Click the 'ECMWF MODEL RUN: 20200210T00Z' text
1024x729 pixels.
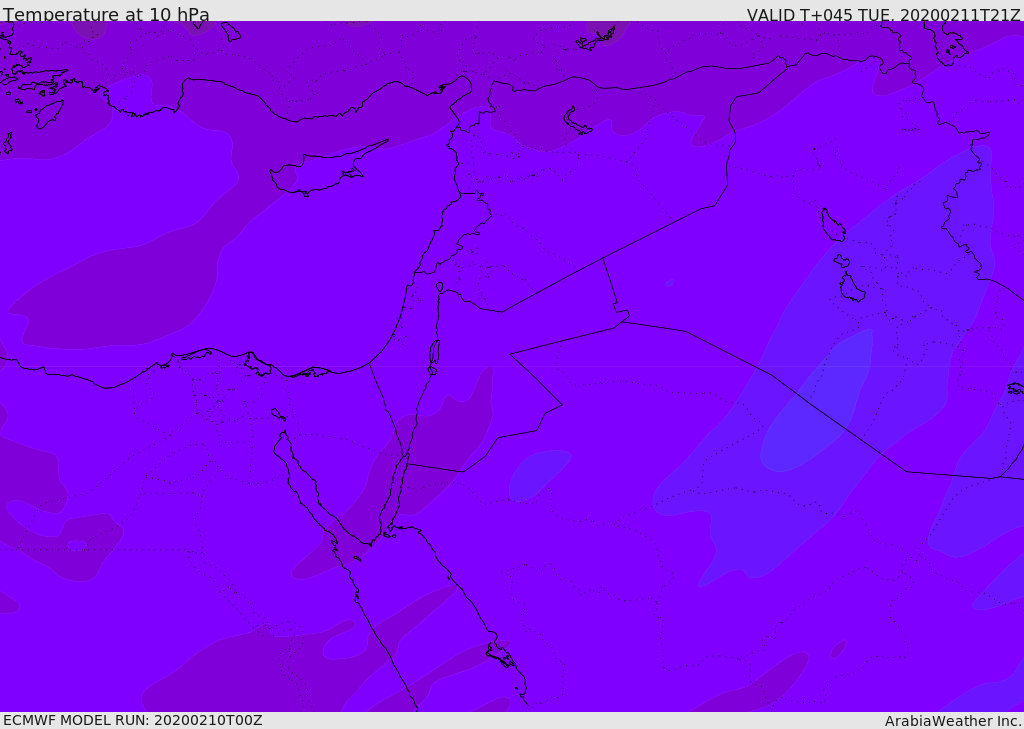point(133,720)
